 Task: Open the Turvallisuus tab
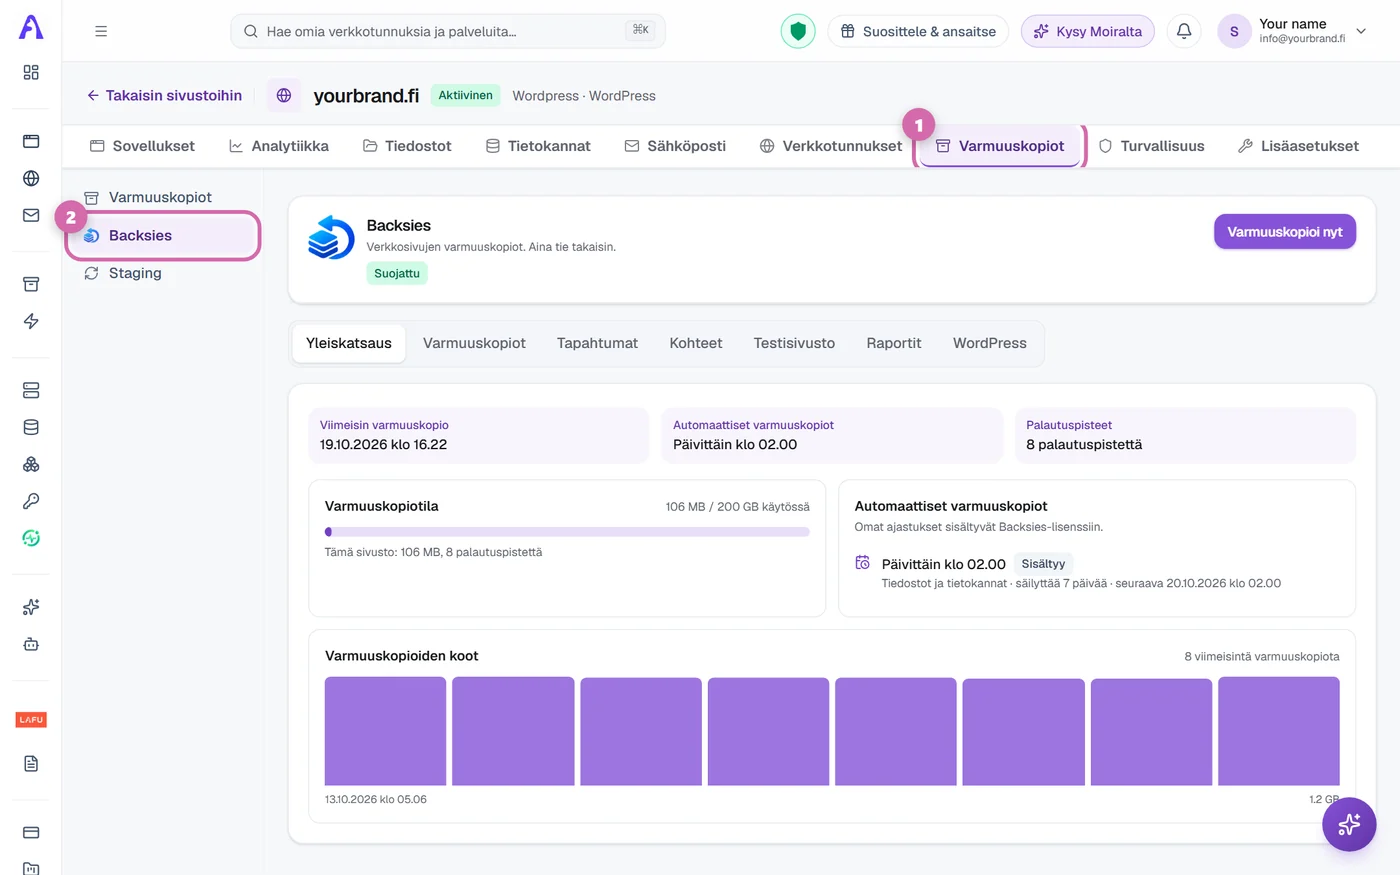coord(1151,146)
